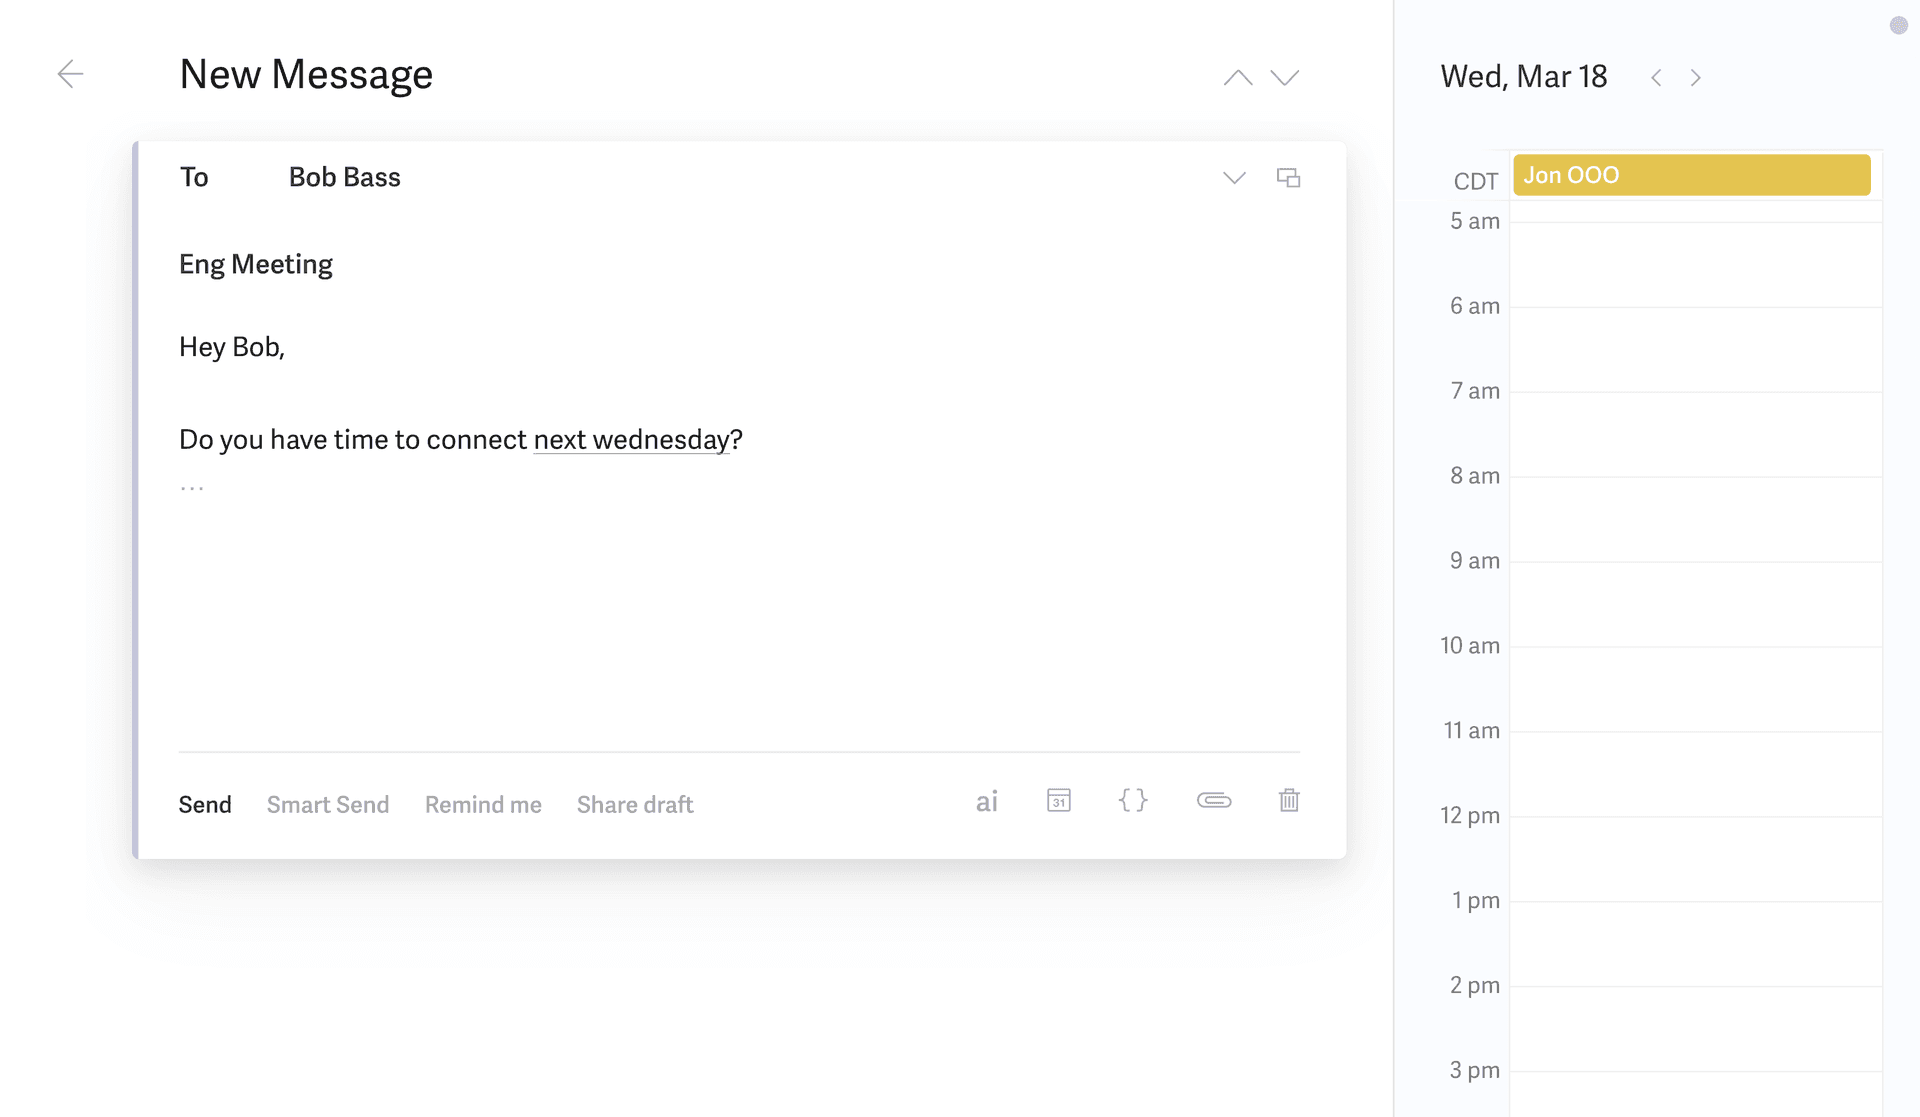Screen dimensions: 1920x1117
Task: Expand the trimmed content ellipsis in the email body
Action: pyautogui.click(x=192, y=489)
